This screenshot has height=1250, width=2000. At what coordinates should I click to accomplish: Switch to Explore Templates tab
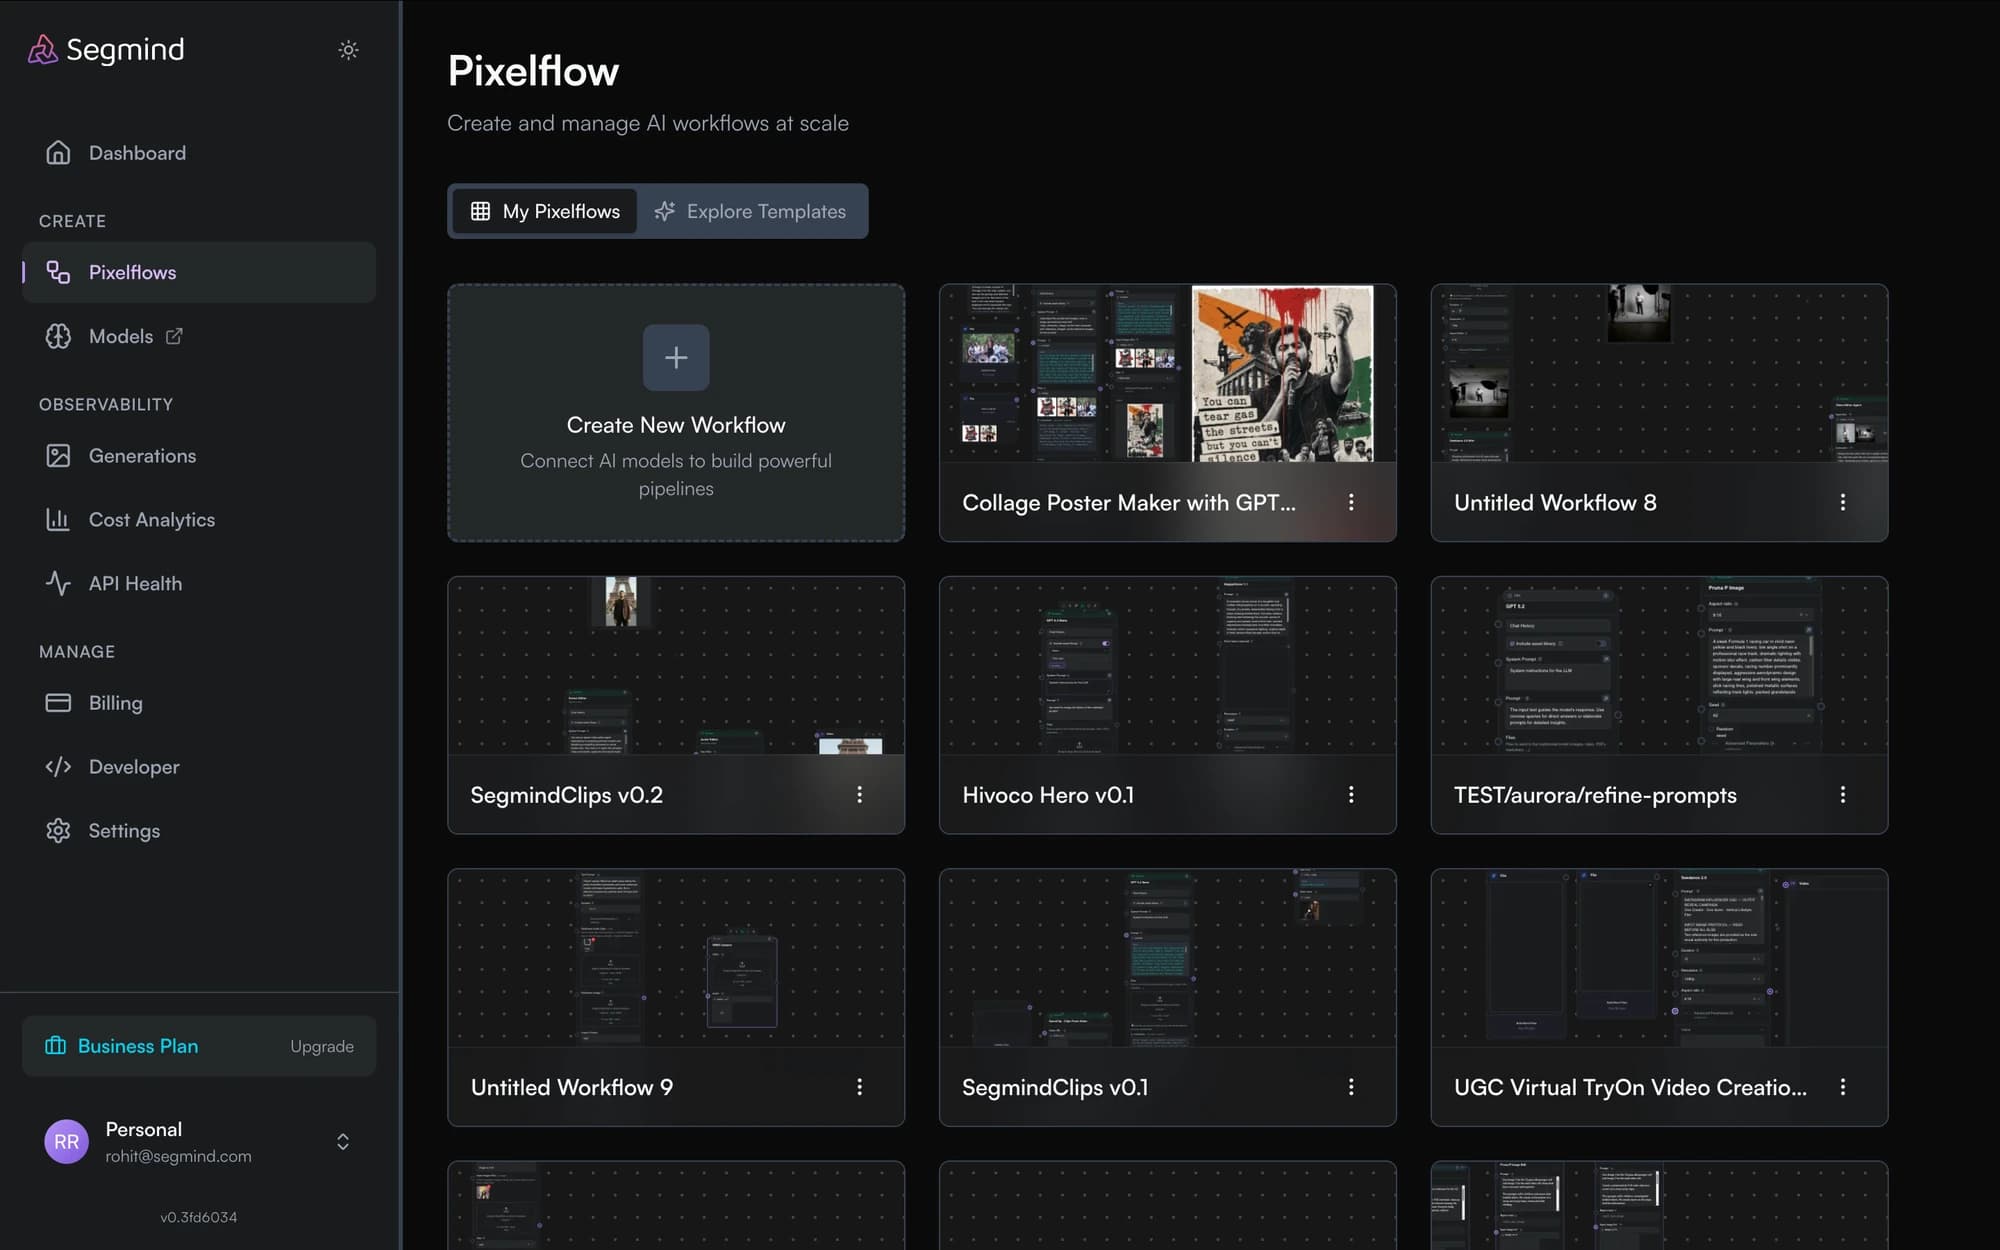(x=750, y=211)
